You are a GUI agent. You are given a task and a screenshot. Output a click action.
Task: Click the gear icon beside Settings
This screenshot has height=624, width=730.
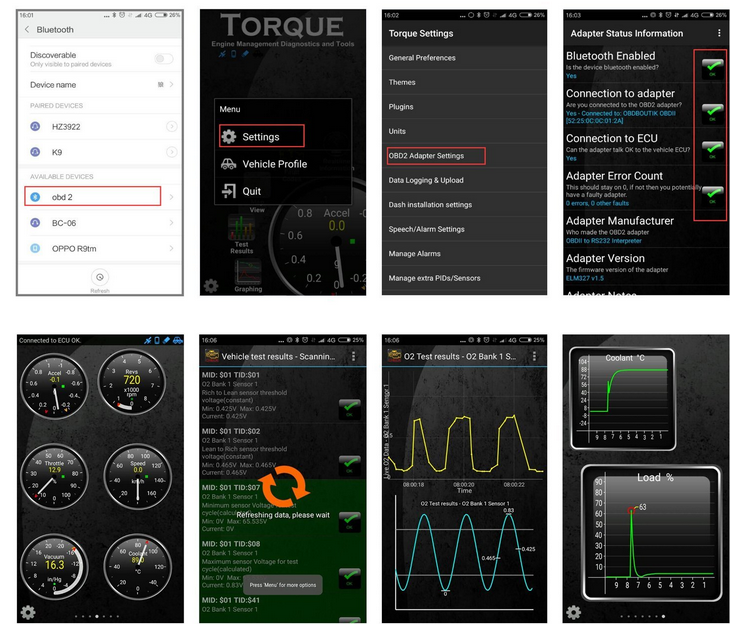coord(228,136)
